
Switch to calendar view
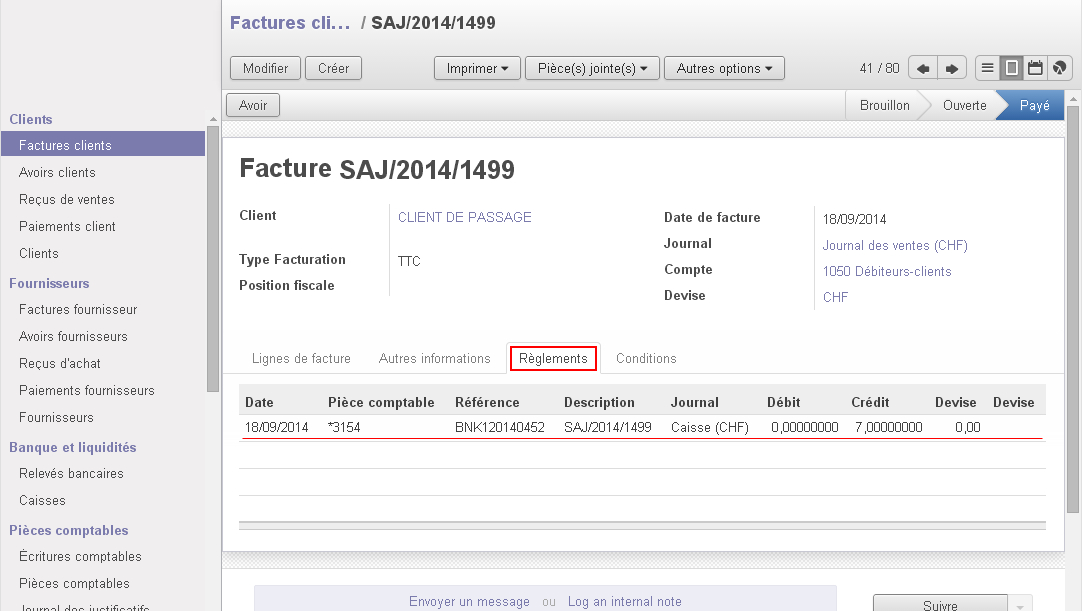(x=1035, y=68)
